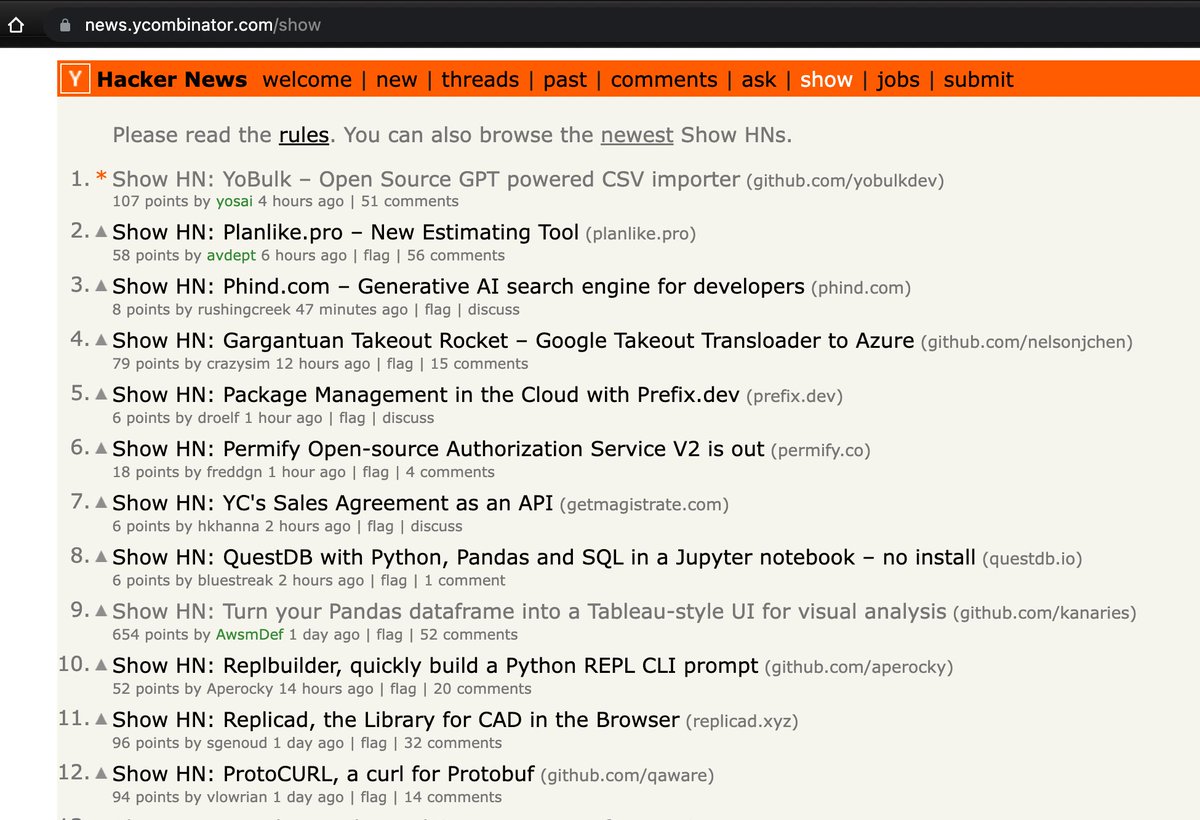
Task: Upvote the Replicad story
Action: [101, 719]
